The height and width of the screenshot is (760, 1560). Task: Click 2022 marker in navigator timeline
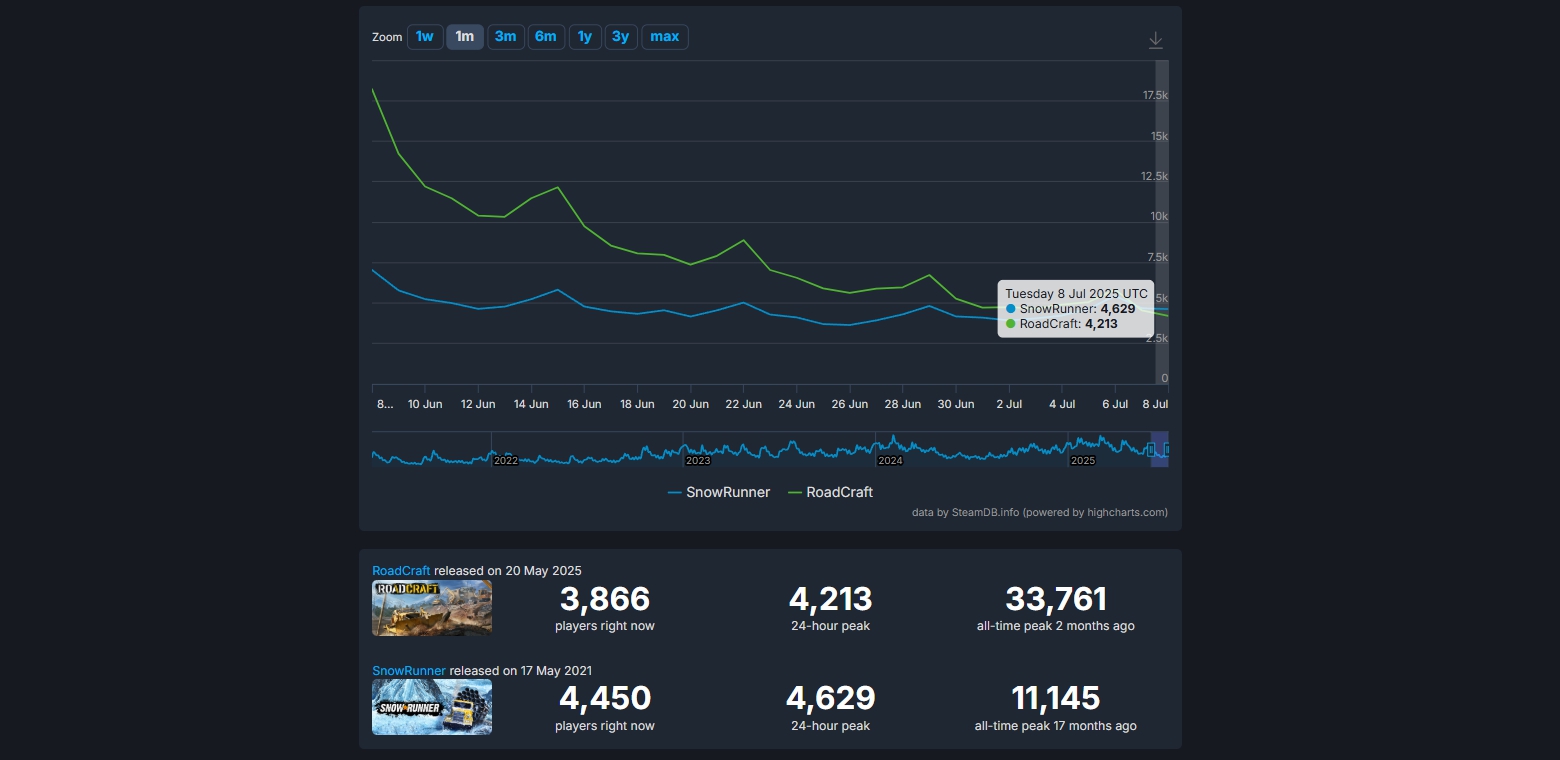coord(506,461)
